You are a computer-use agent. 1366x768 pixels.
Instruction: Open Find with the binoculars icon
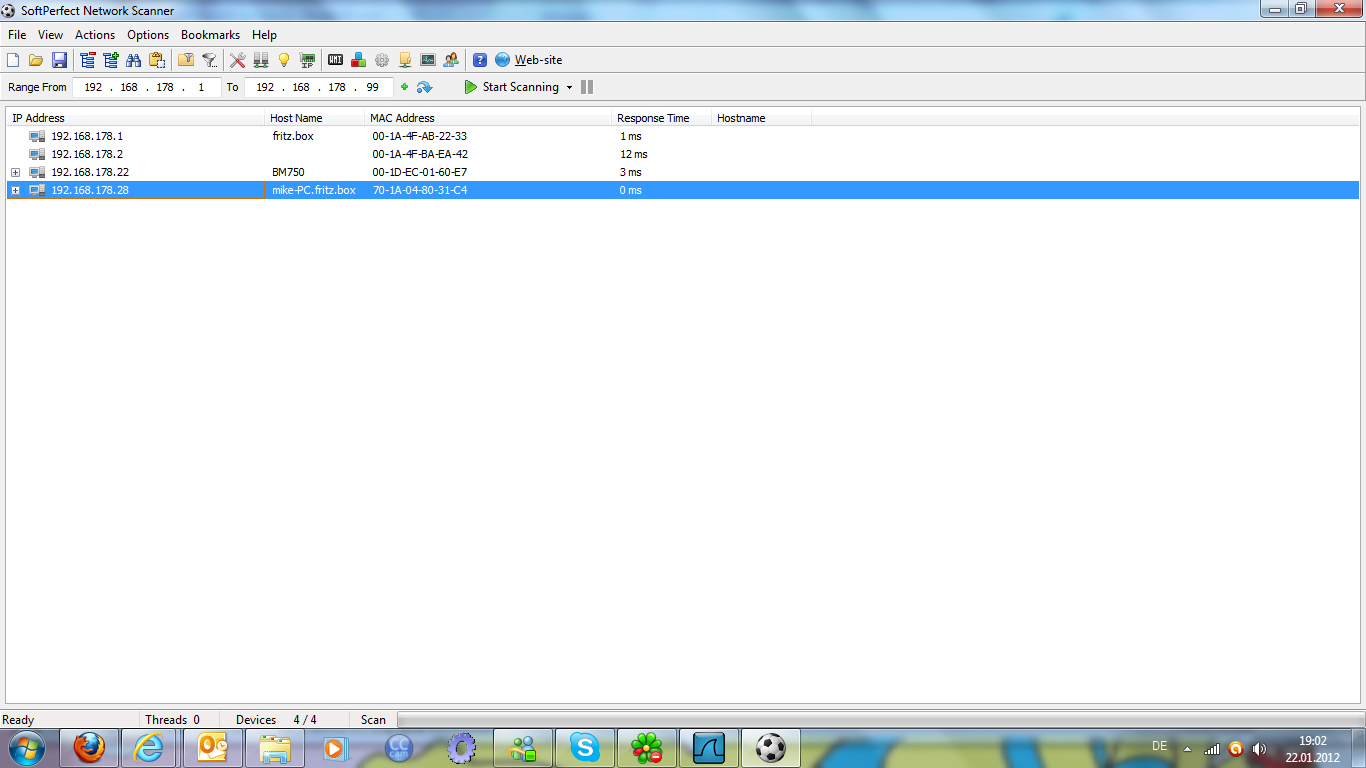click(x=133, y=60)
